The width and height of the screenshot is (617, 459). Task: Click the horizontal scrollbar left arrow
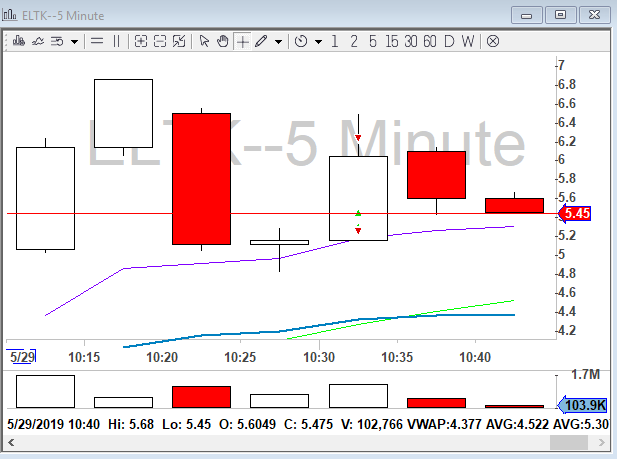(11, 442)
